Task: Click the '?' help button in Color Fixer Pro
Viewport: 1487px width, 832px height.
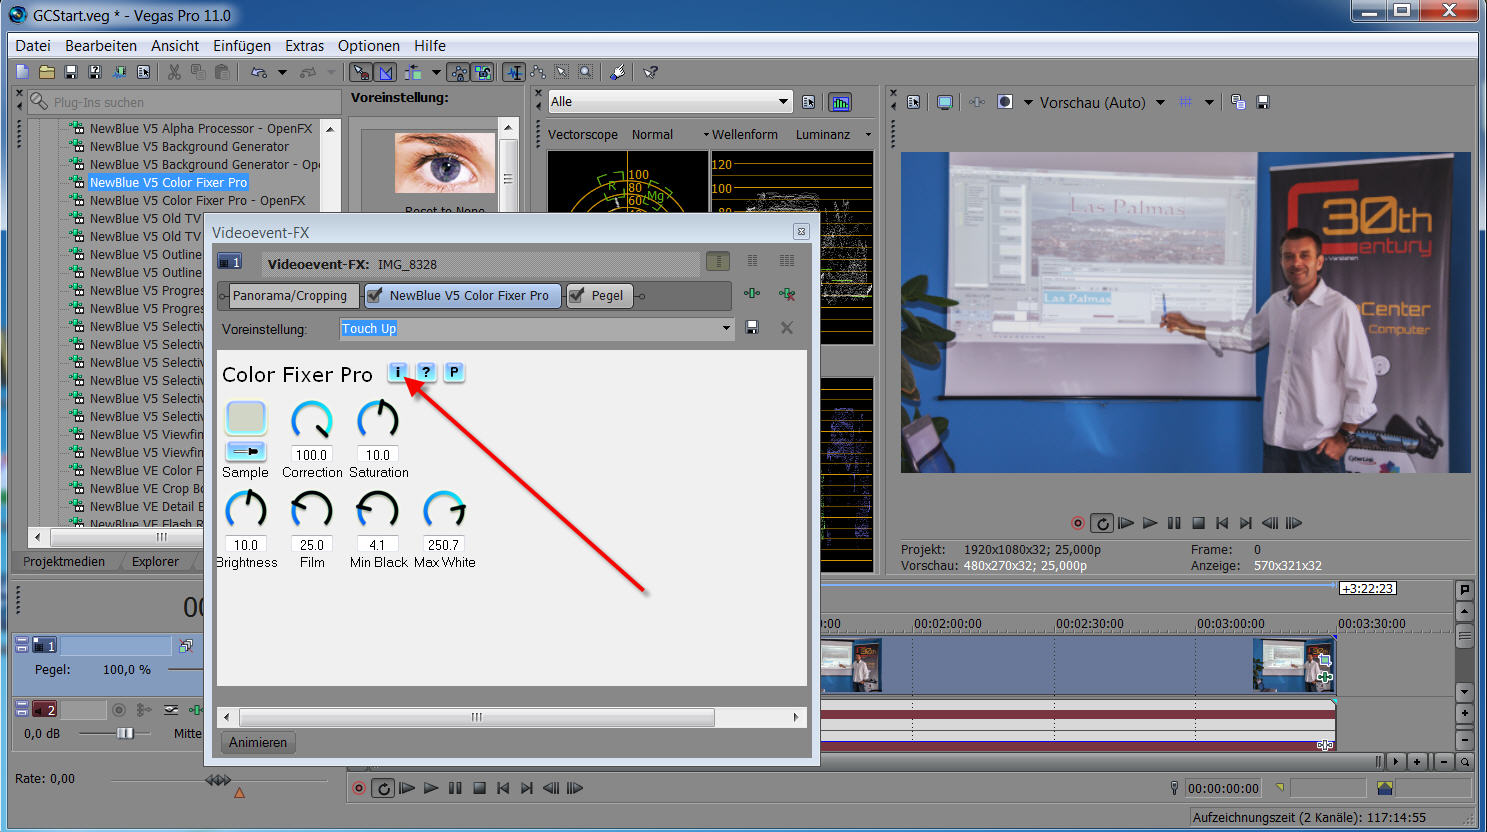Action: pyautogui.click(x=426, y=372)
